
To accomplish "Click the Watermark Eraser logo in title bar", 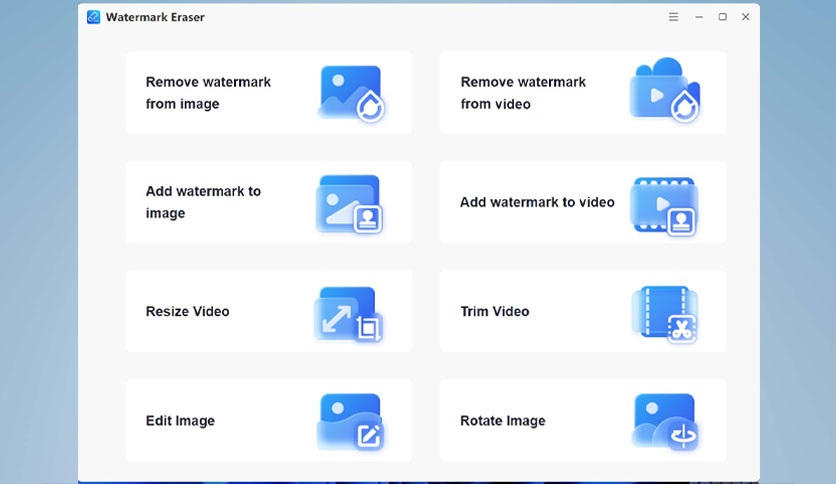I will pos(94,17).
